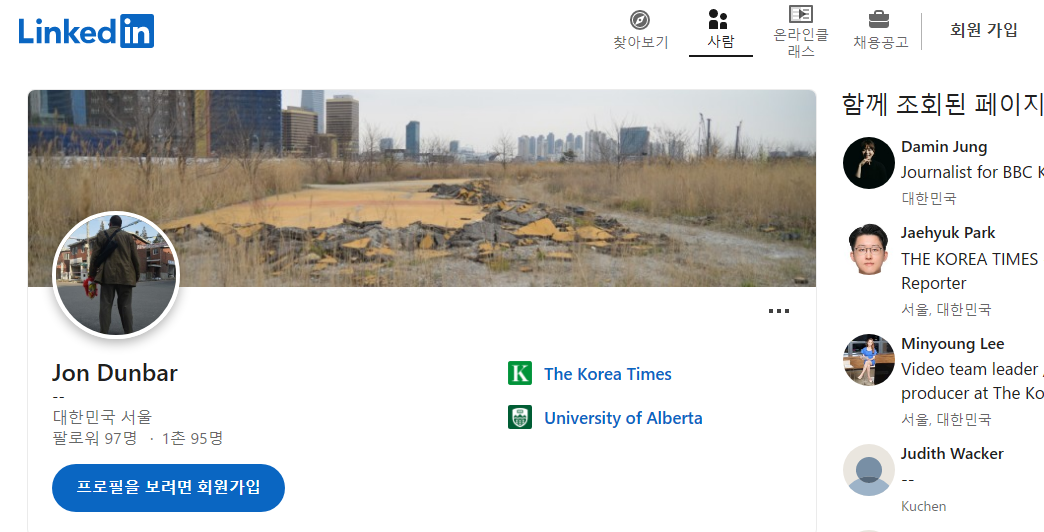Open the 온라인클래스 video icon
Image resolution: width=1044 pixels, height=532 pixels.
tap(800, 14)
